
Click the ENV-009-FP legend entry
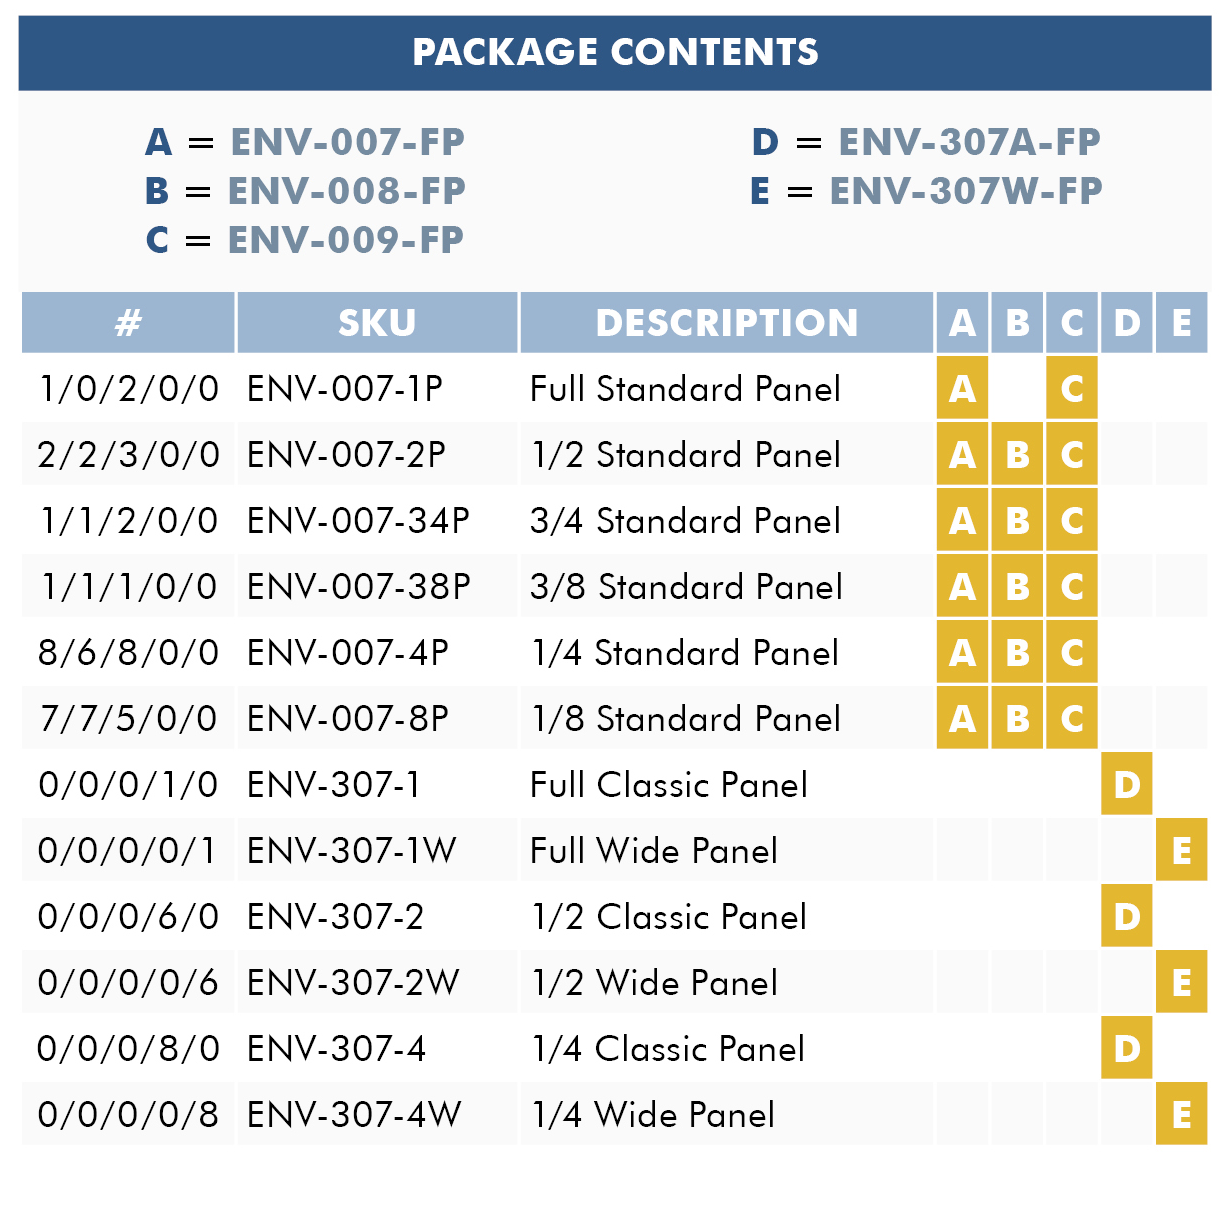coord(305,239)
